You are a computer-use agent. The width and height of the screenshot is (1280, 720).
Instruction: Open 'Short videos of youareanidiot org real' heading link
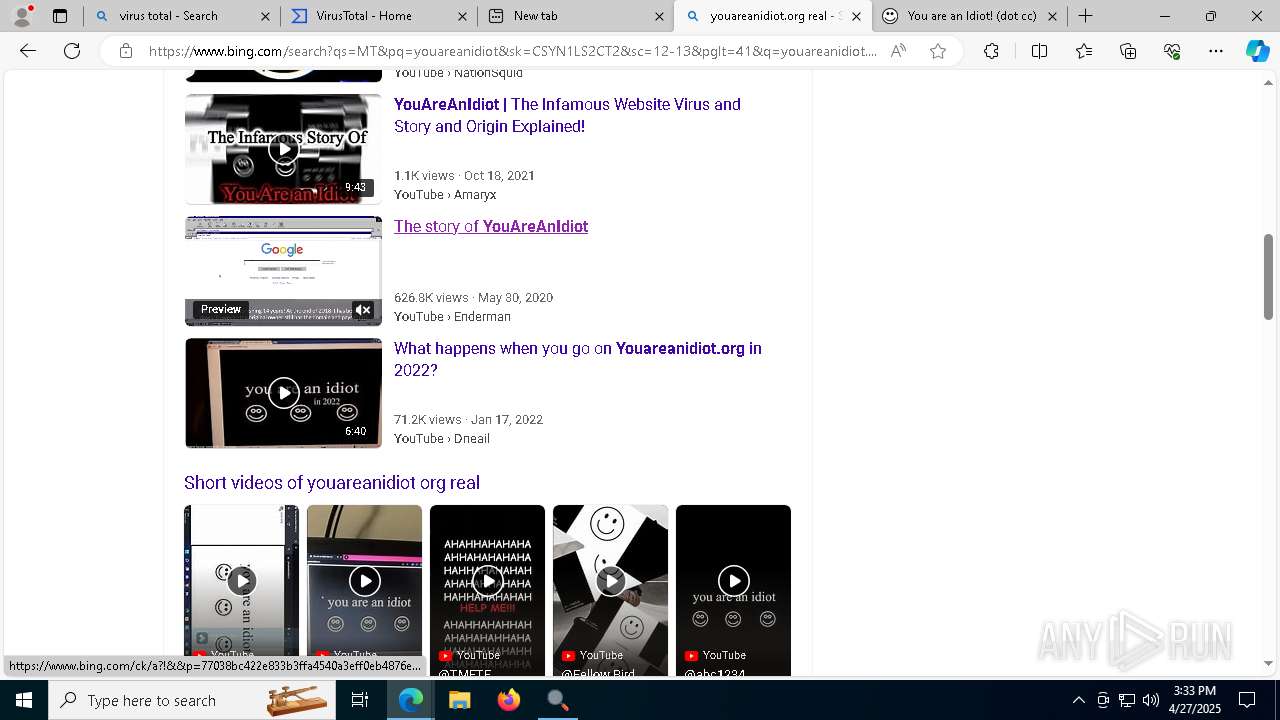(x=332, y=482)
